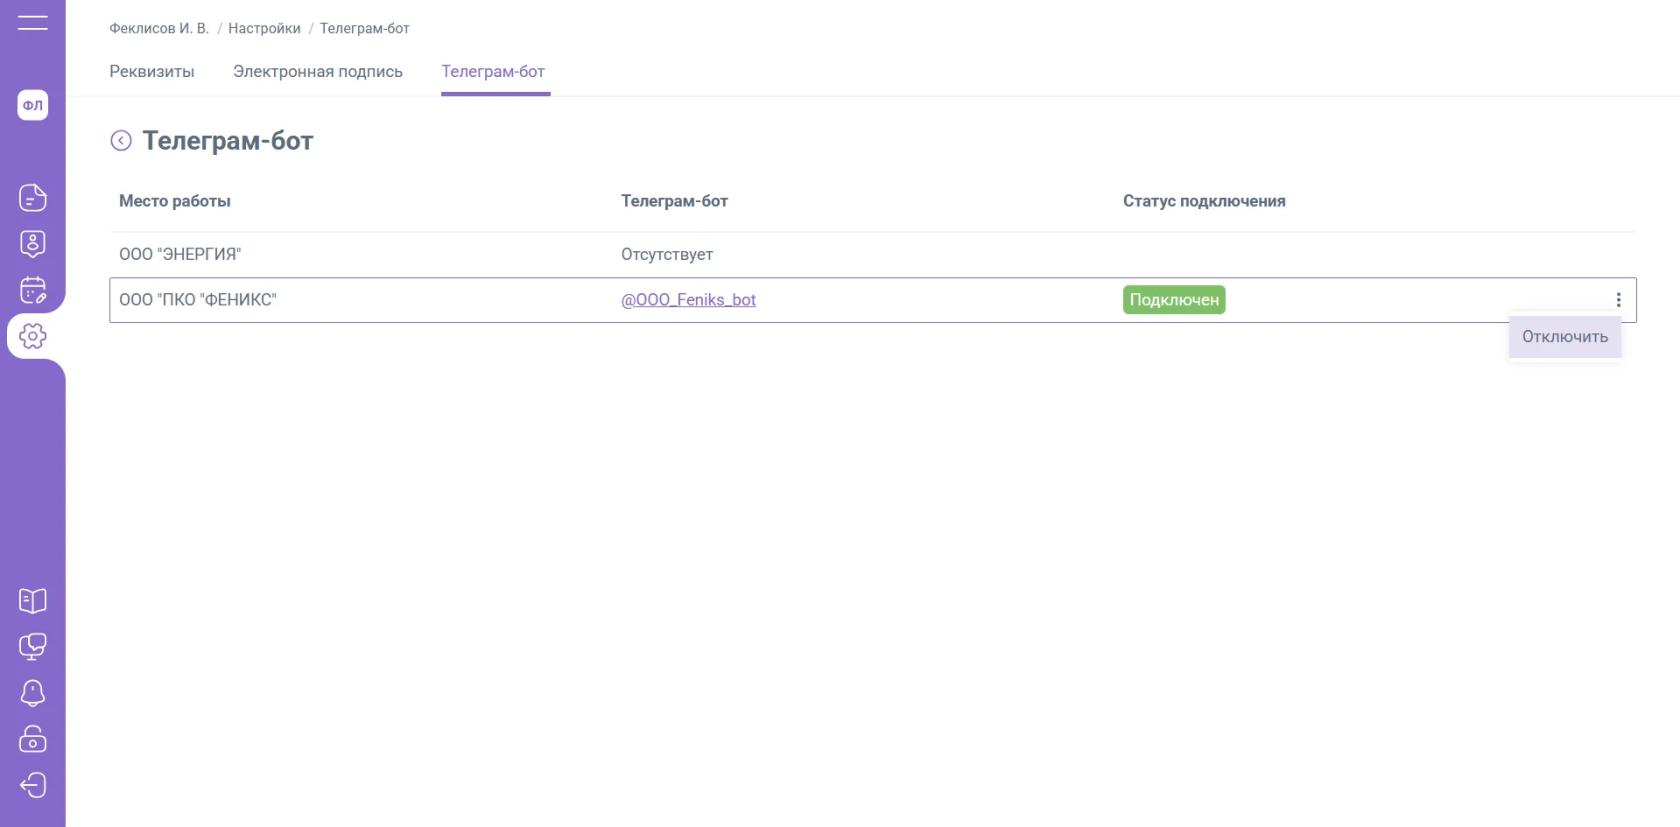Open the employee profile card icon
Viewport: 1680px width, 827px height.
coord(33,244)
